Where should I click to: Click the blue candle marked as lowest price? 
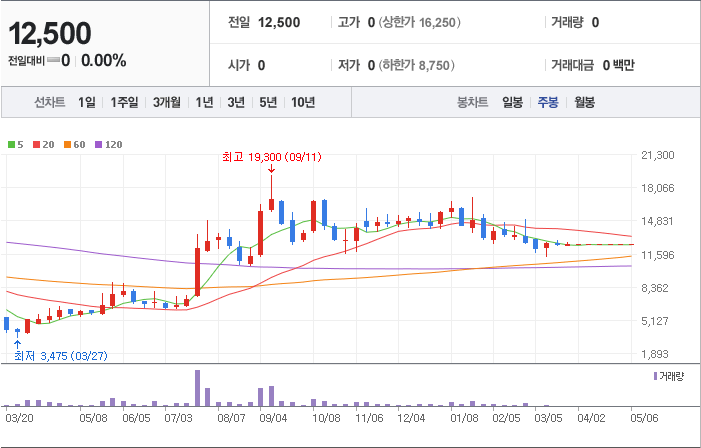[17, 331]
